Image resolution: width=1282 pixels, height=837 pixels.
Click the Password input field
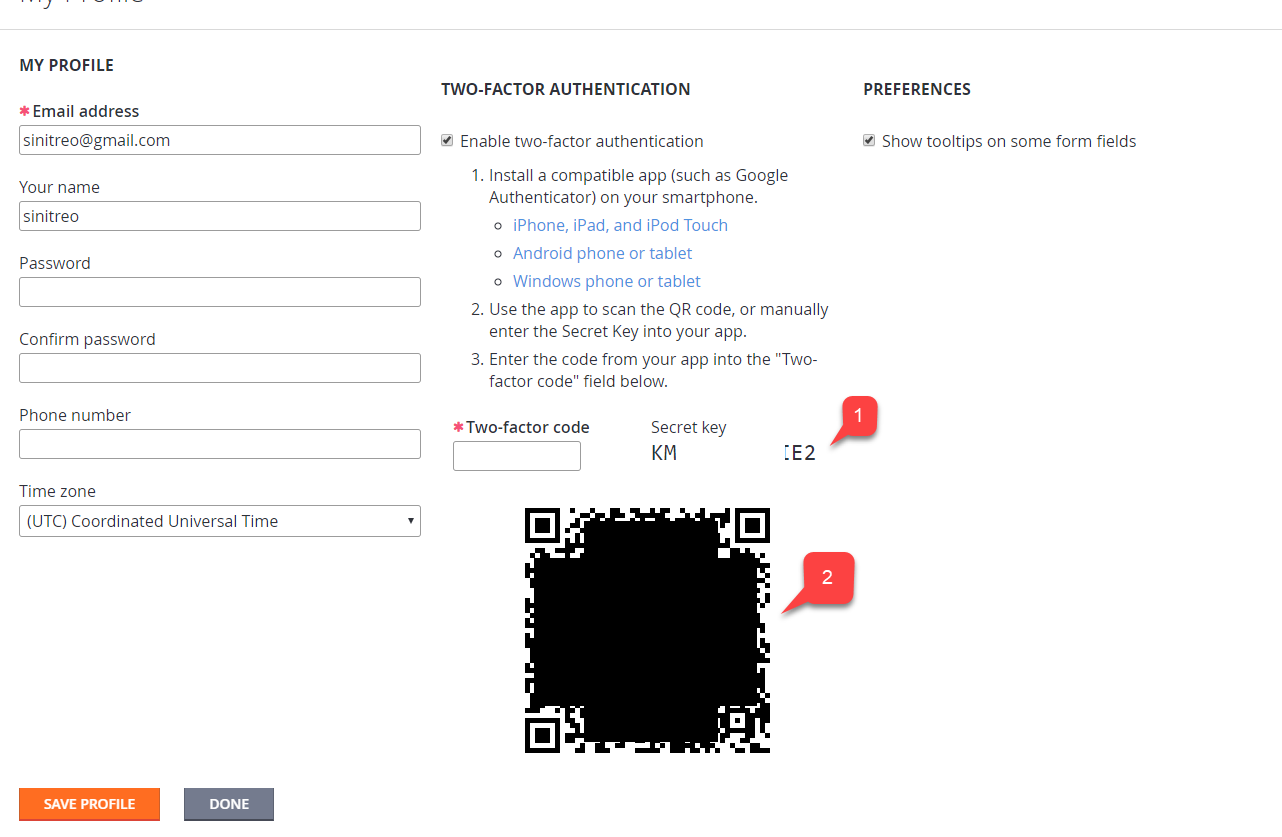[220, 292]
